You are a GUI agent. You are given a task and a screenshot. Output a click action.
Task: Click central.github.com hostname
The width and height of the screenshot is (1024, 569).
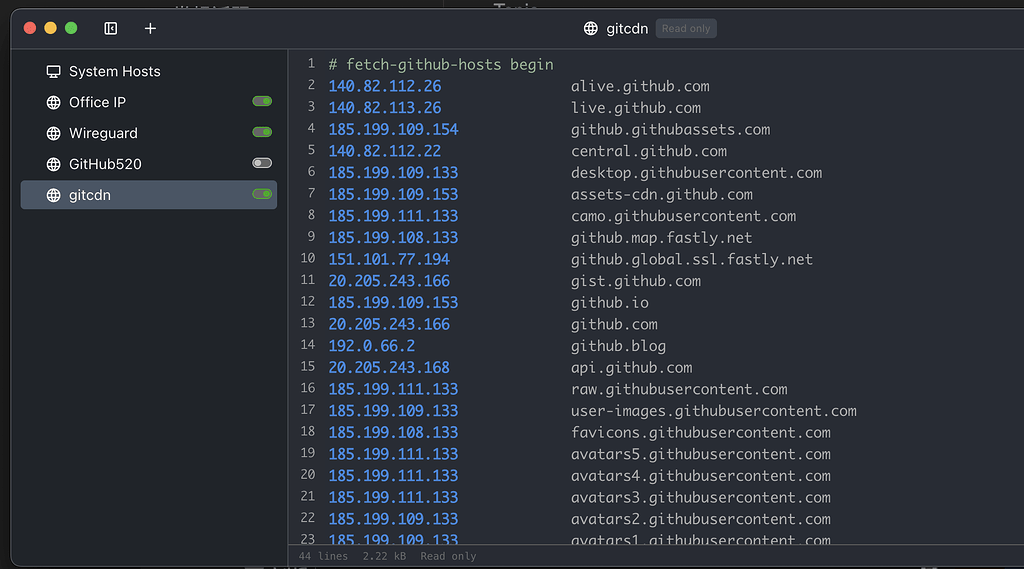[x=648, y=151]
